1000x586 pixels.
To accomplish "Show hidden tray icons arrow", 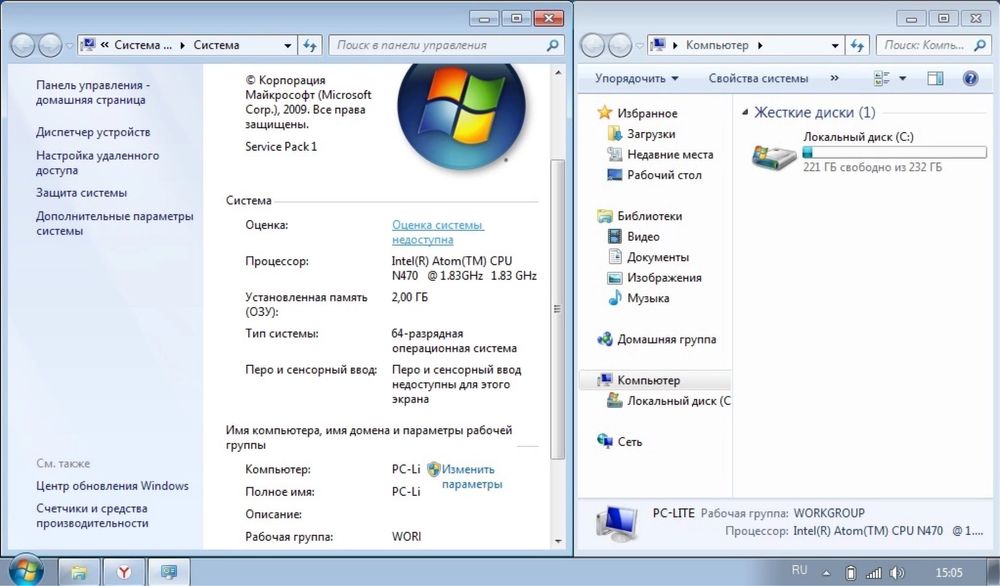I will click(x=826, y=573).
